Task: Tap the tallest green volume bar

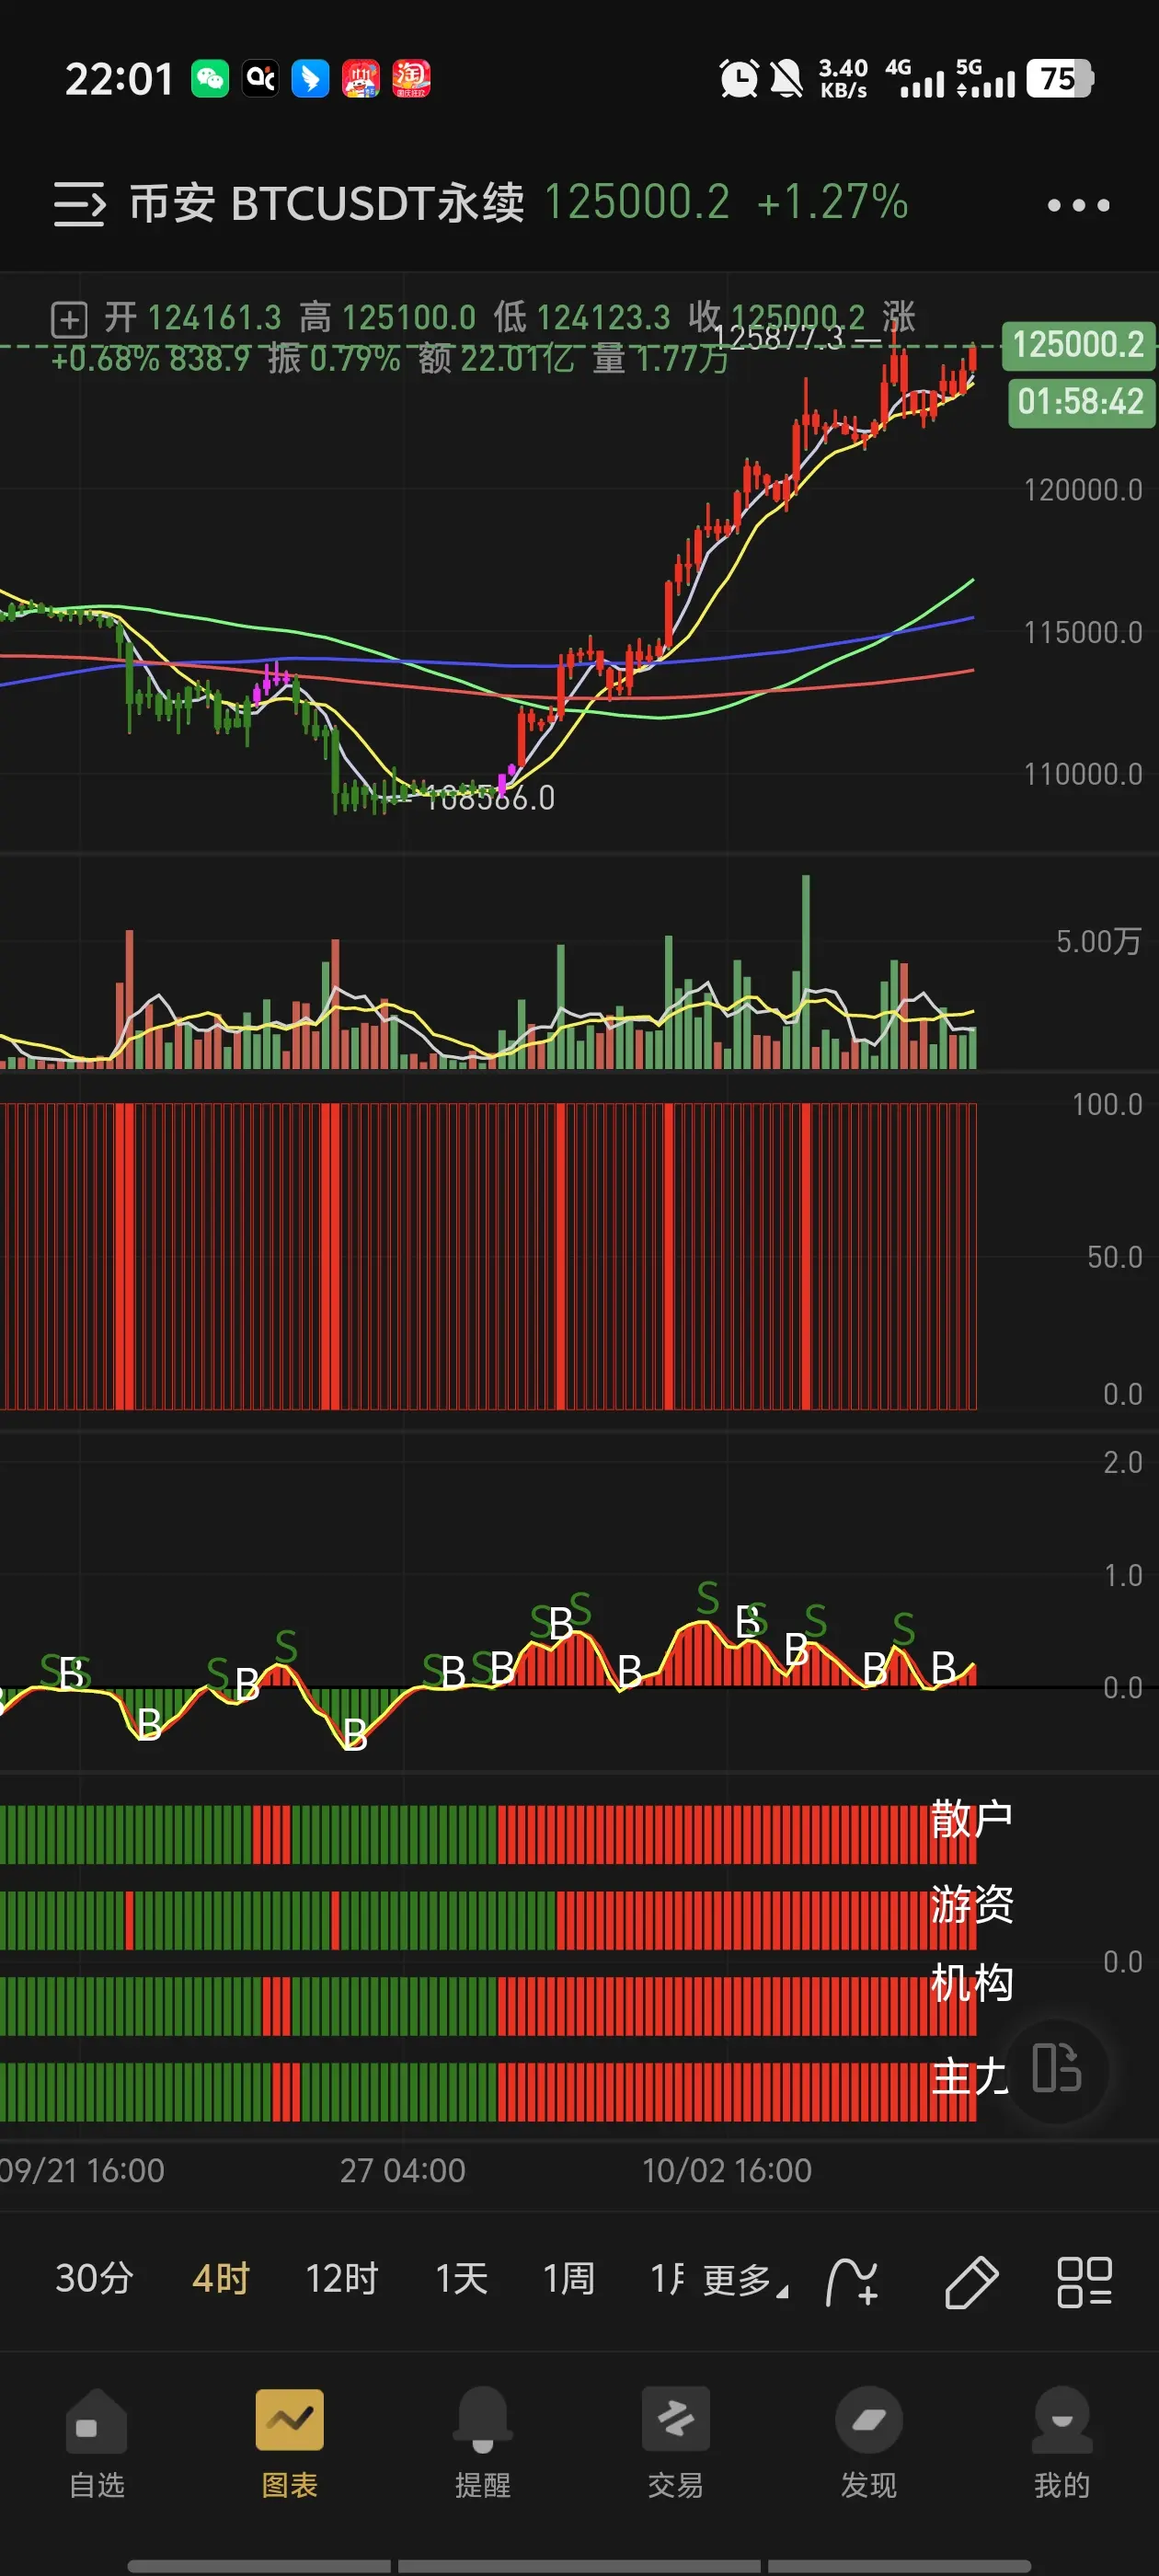Action: pyautogui.click(x=806, y=972)
